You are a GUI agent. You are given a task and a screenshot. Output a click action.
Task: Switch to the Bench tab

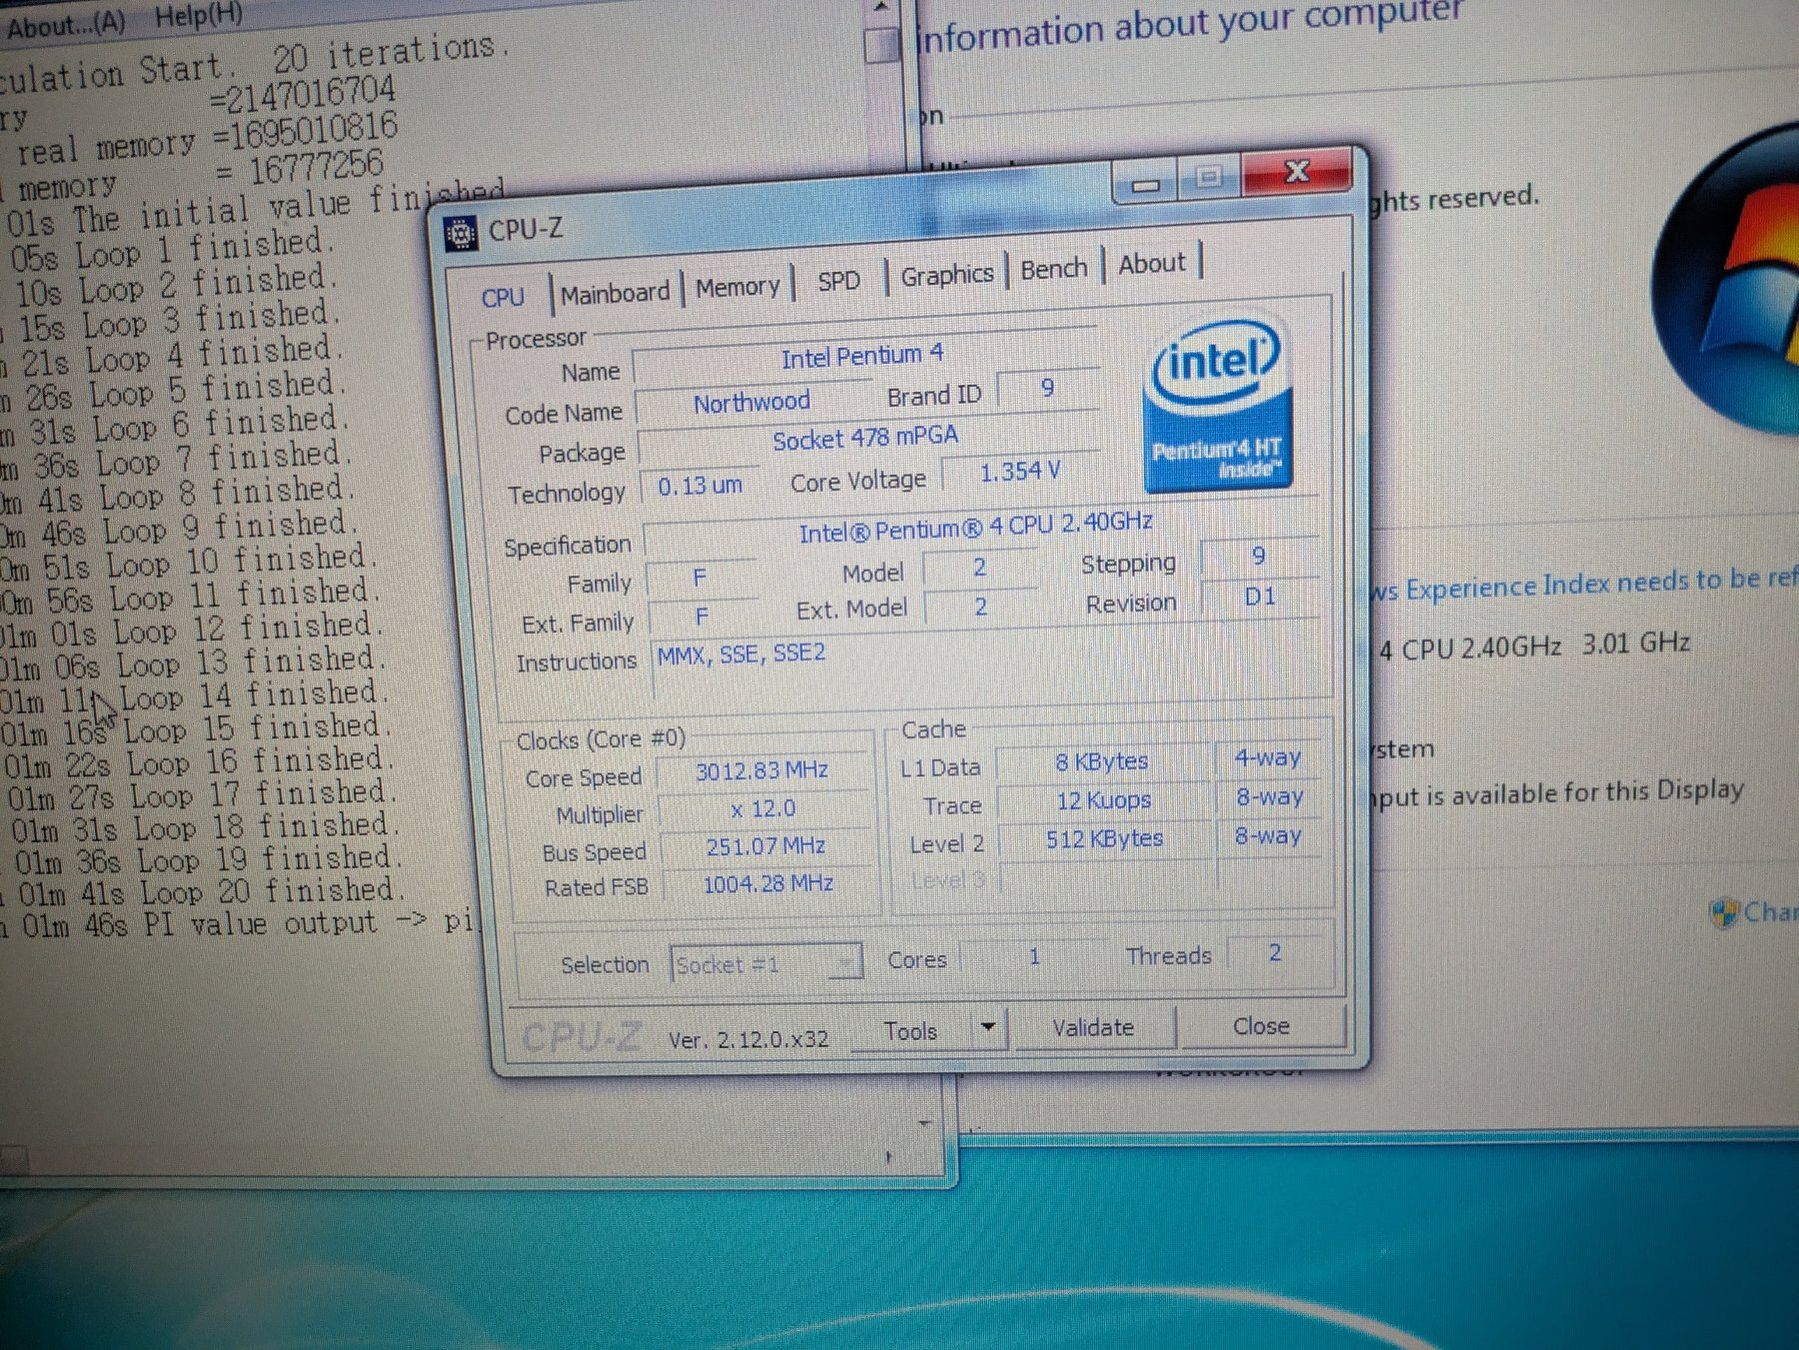coord(1054,269)
